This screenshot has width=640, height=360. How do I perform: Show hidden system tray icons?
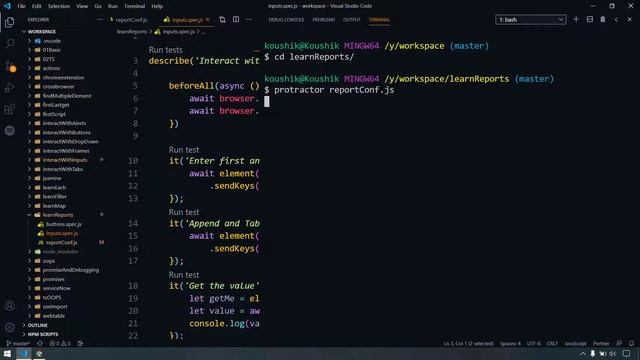point(583,353)
